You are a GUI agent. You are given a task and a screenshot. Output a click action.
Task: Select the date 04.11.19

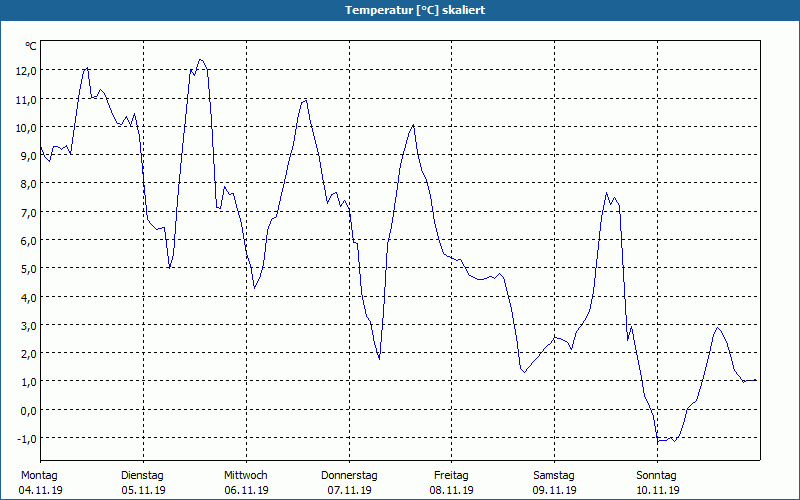click(x=41, y=490)
